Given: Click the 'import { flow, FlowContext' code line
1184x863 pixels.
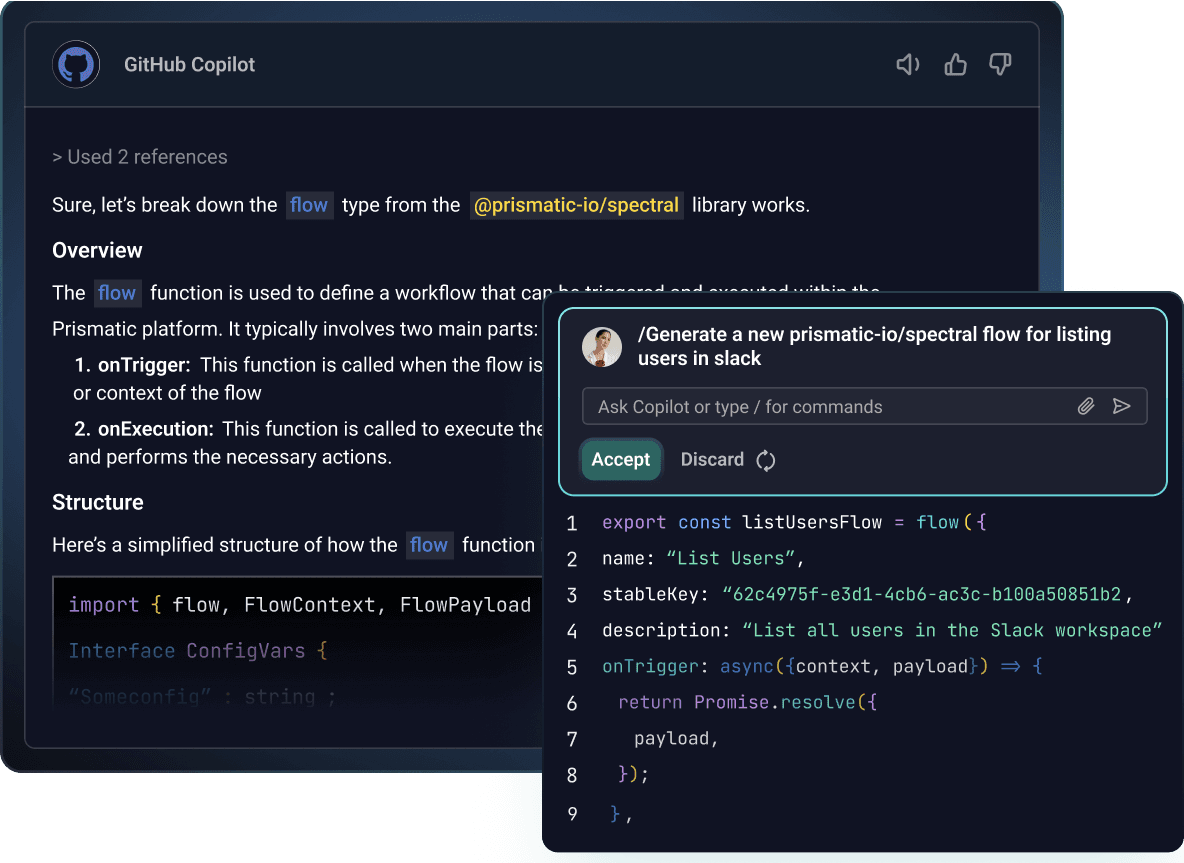Looking at the screenshot, I should click(300, 606).
